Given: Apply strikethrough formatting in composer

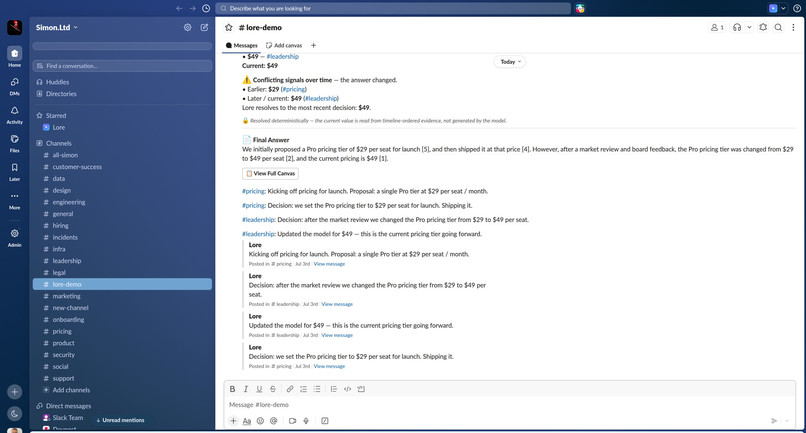Looking at the screenshot, I should [x=273, y=389].
